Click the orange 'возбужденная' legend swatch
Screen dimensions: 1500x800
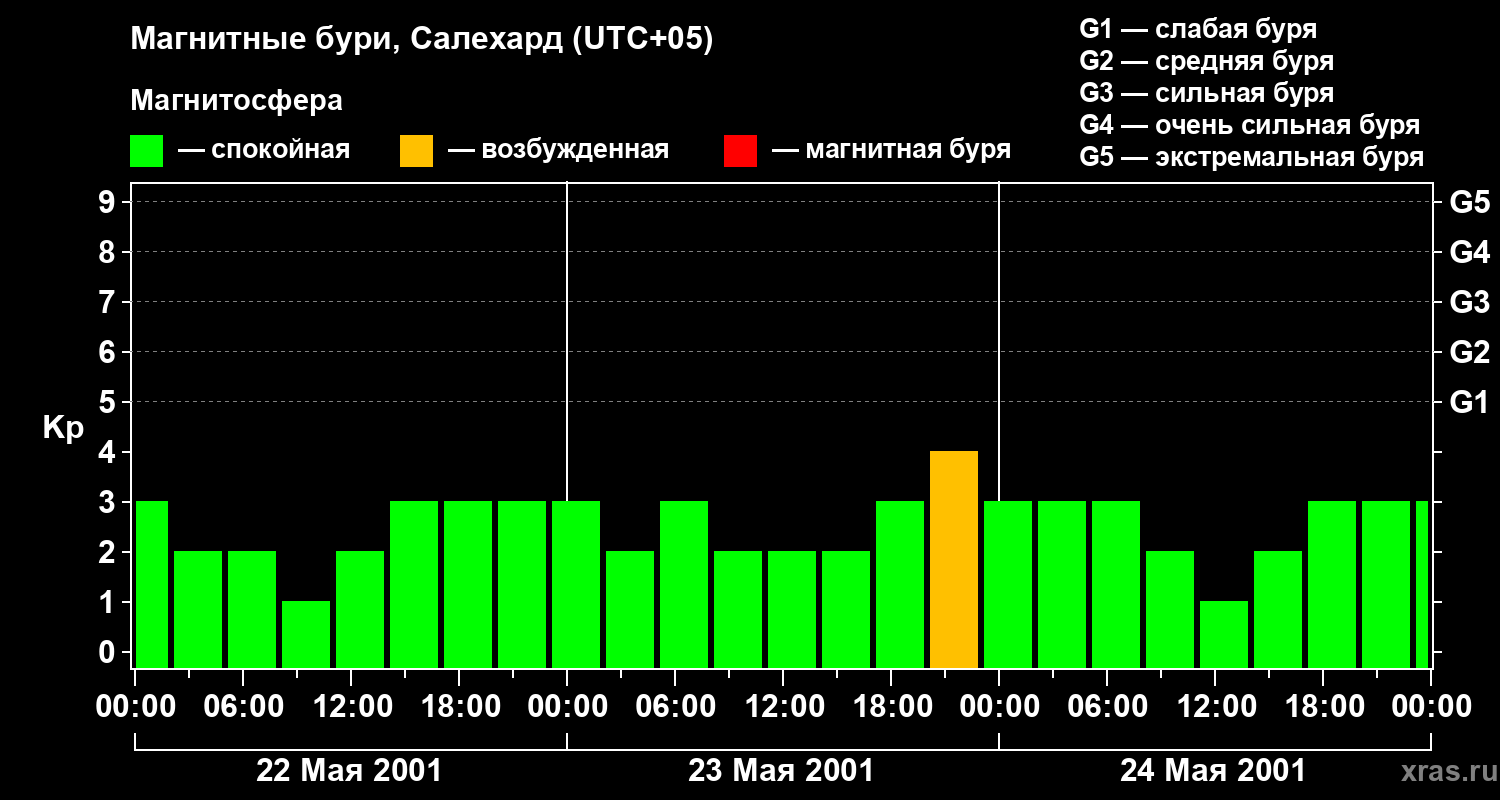point(417,151)
